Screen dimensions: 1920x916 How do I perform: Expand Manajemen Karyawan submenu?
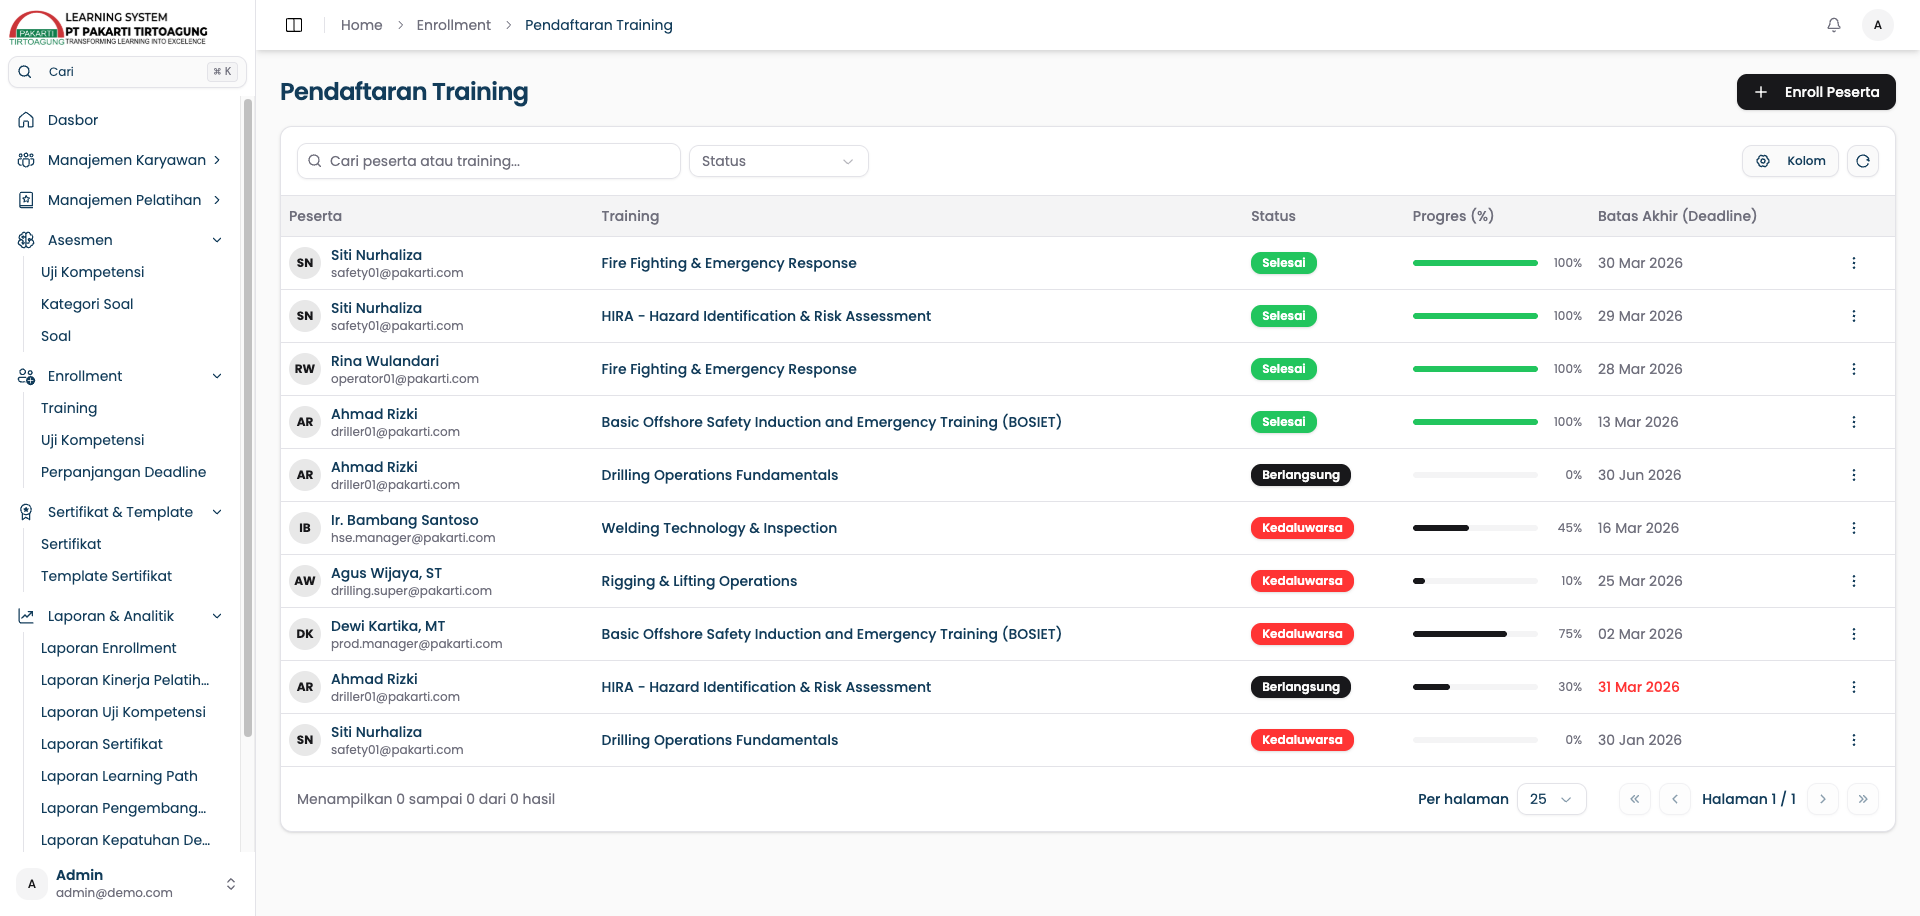[x=217, y=160]
